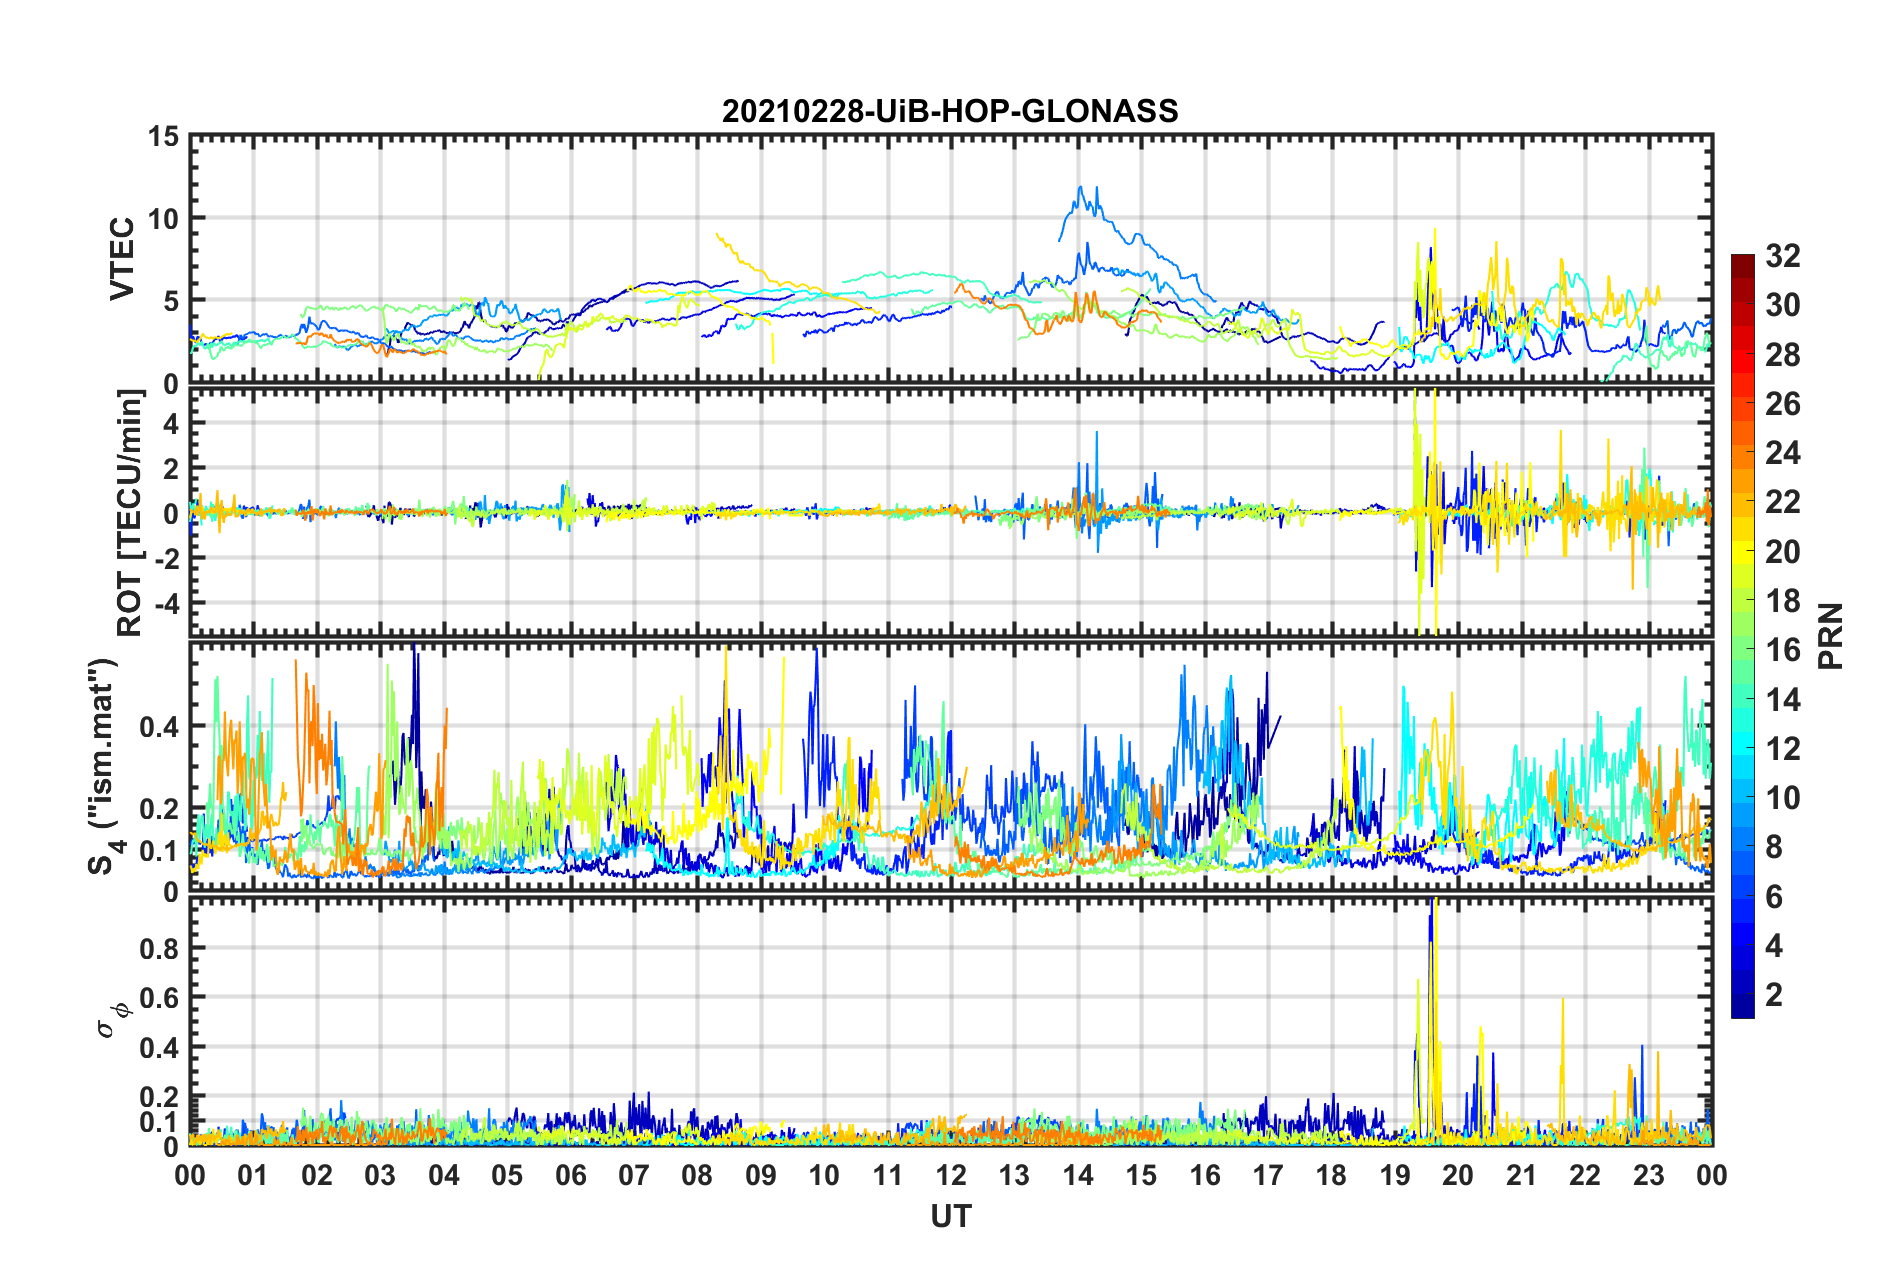
Task: Click colorbar tick label 10
Action: click(x=1783, y=797)
